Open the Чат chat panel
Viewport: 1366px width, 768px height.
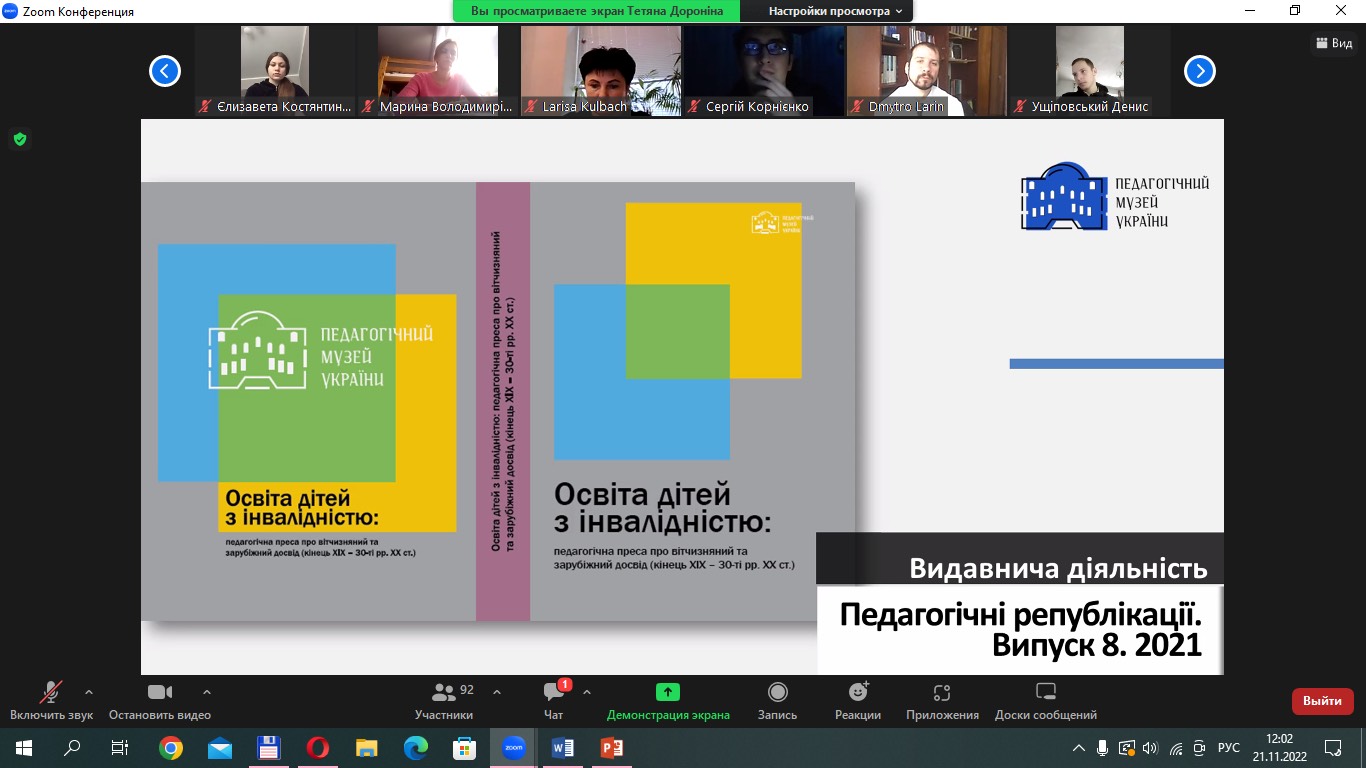point(554,700)
